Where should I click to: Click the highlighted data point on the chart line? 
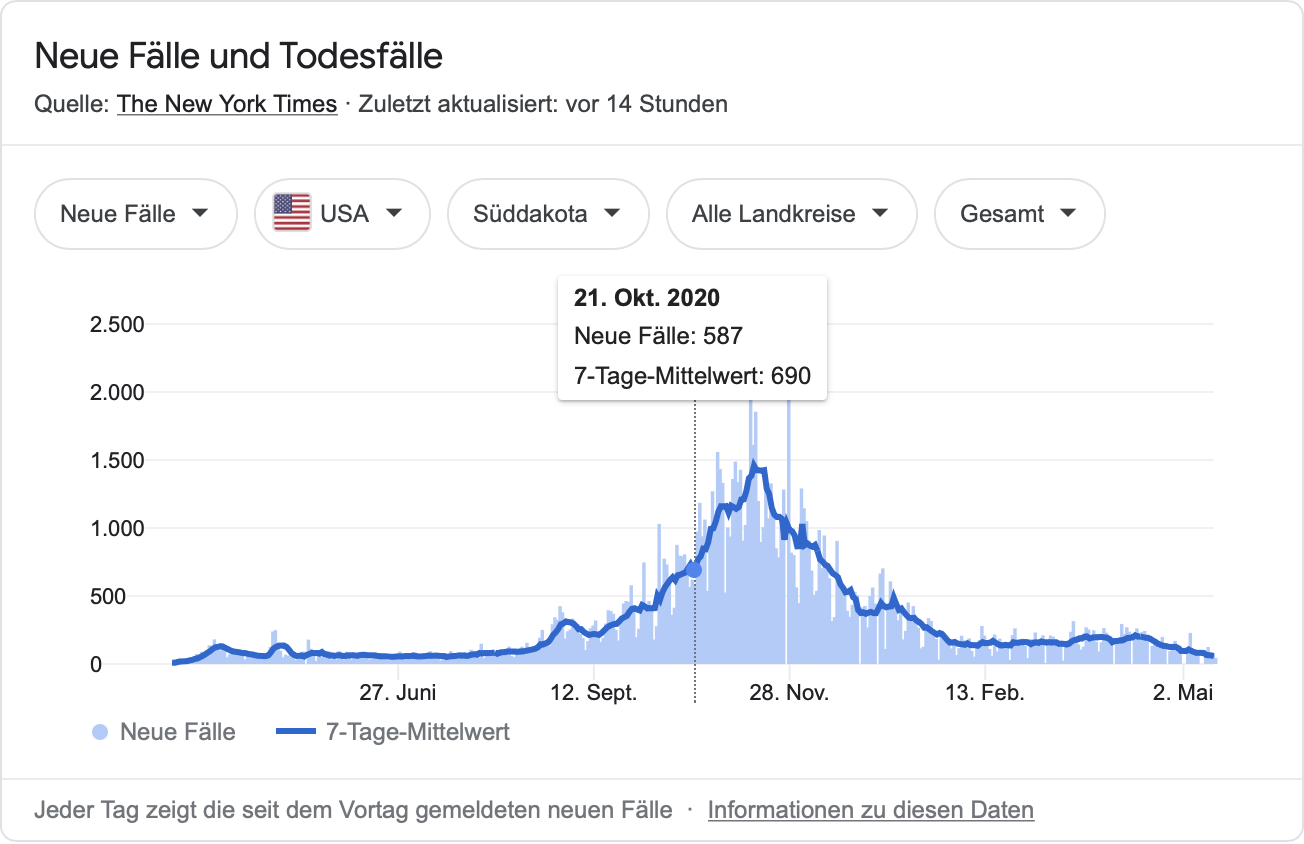click(x=694, y=569)
